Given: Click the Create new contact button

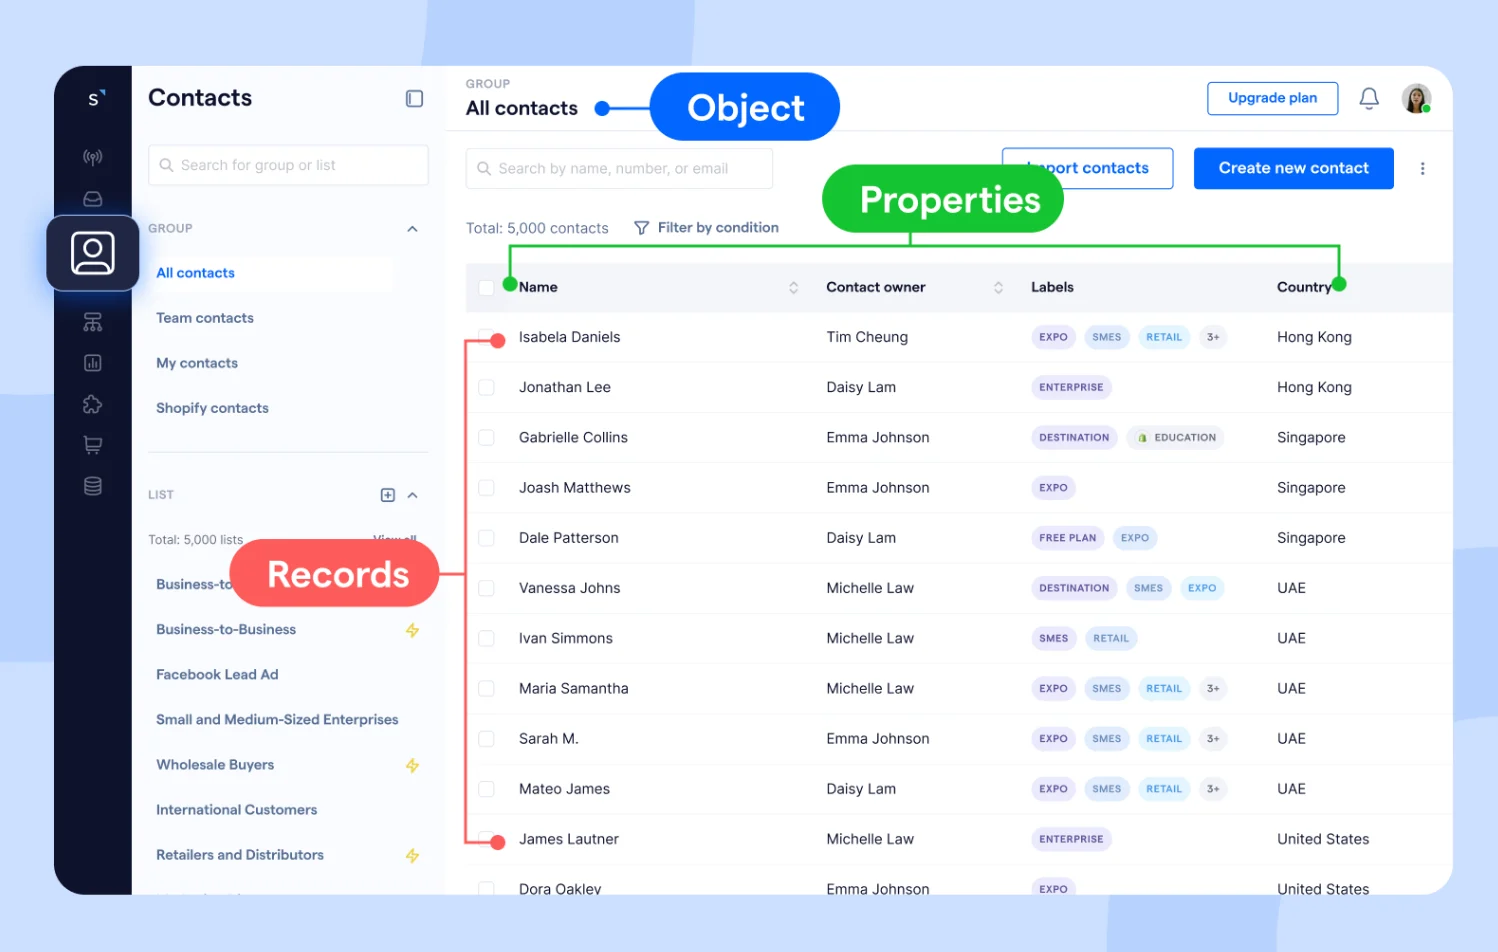Looking at the screenshot, I should click(1293, 168).
